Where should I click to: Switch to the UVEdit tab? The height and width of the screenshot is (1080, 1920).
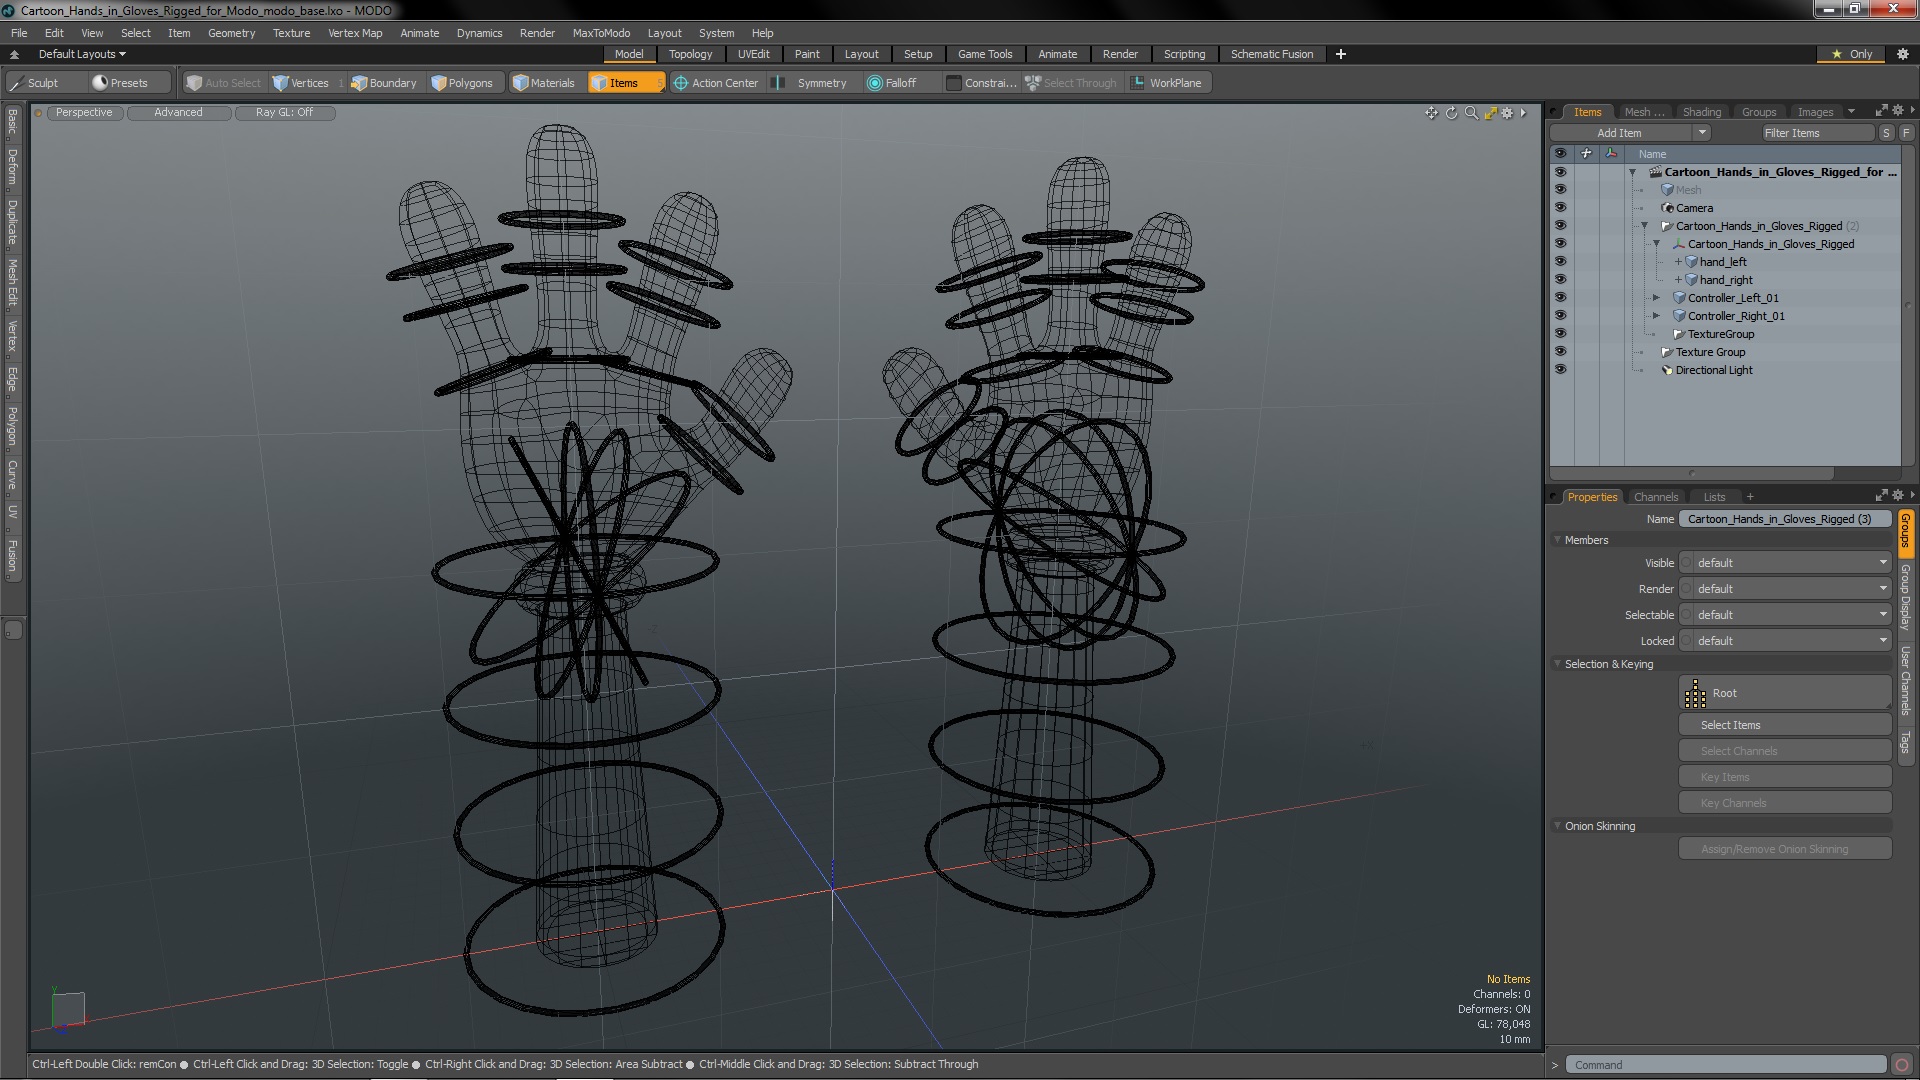753,54
